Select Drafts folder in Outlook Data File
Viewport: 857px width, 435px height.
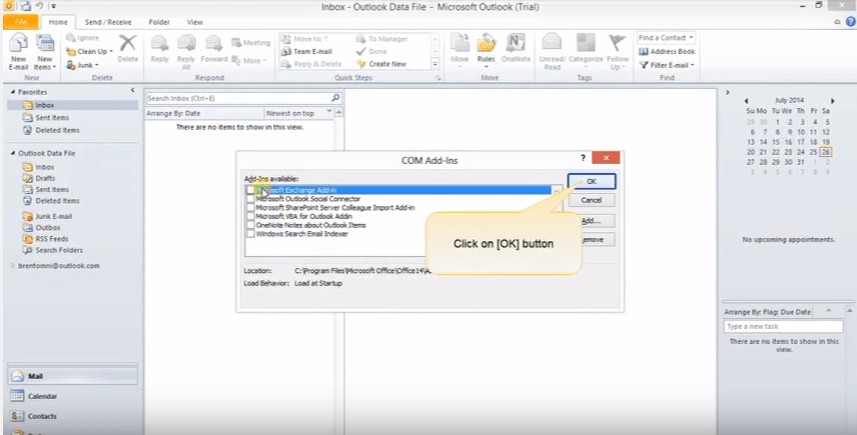coord(45,178)
